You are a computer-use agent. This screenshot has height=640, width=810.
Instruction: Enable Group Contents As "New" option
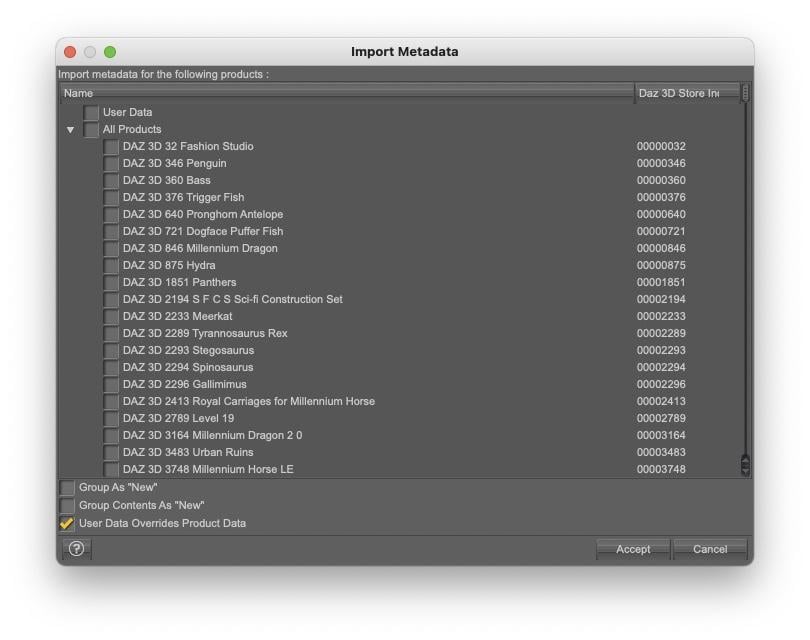[67, 506]
